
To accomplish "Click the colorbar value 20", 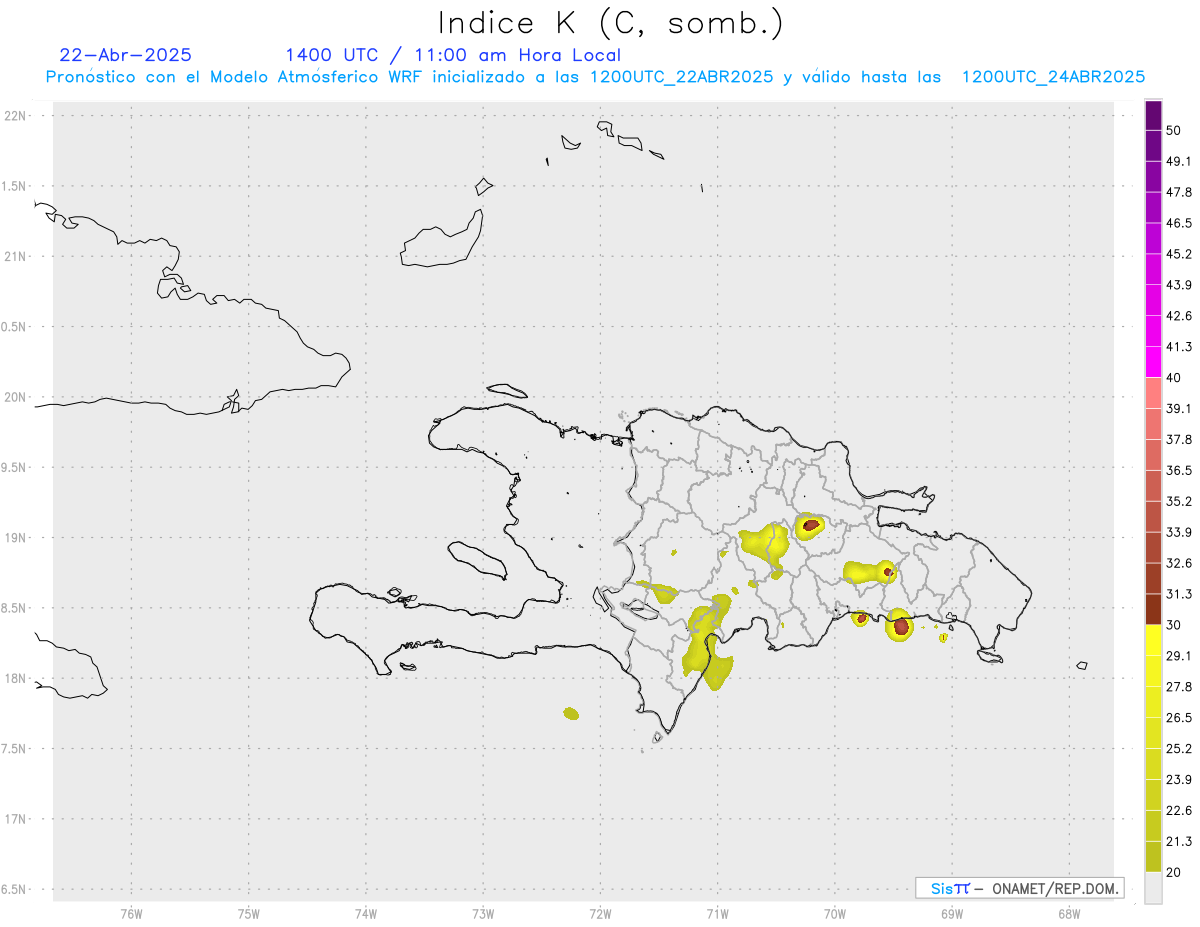I will [1174, 872].
